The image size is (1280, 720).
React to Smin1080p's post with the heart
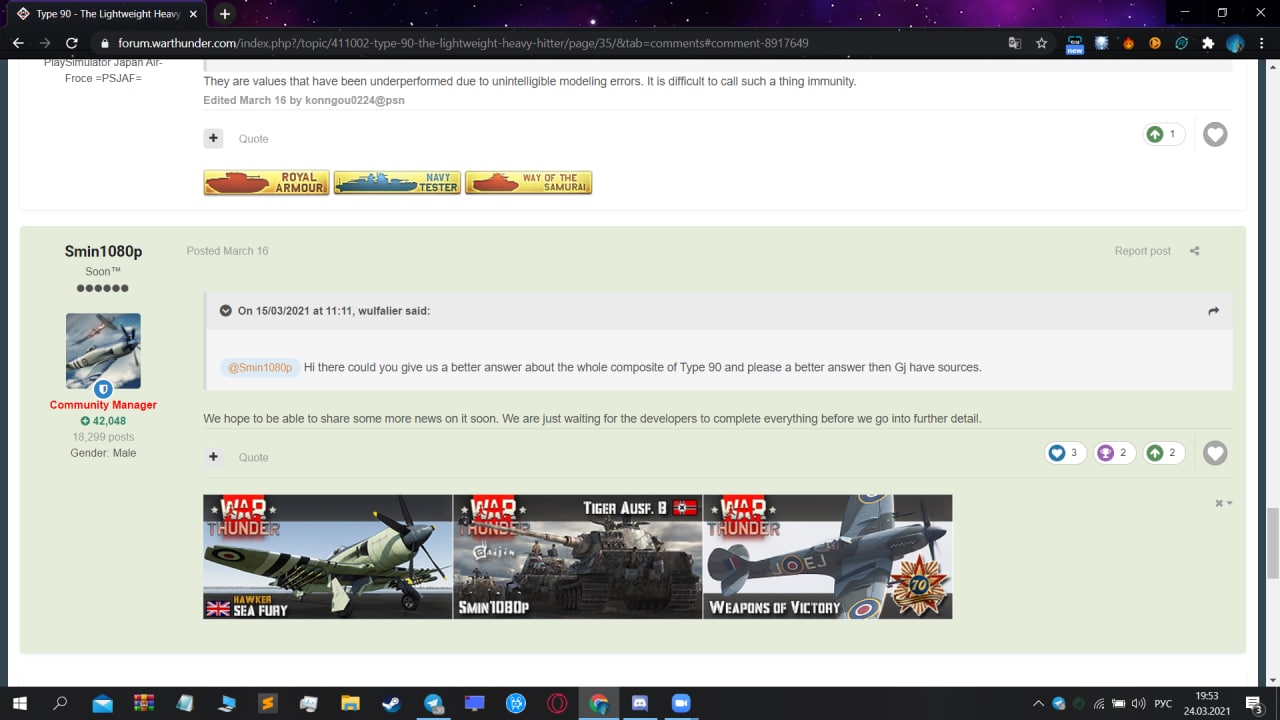click(1215, 453)
